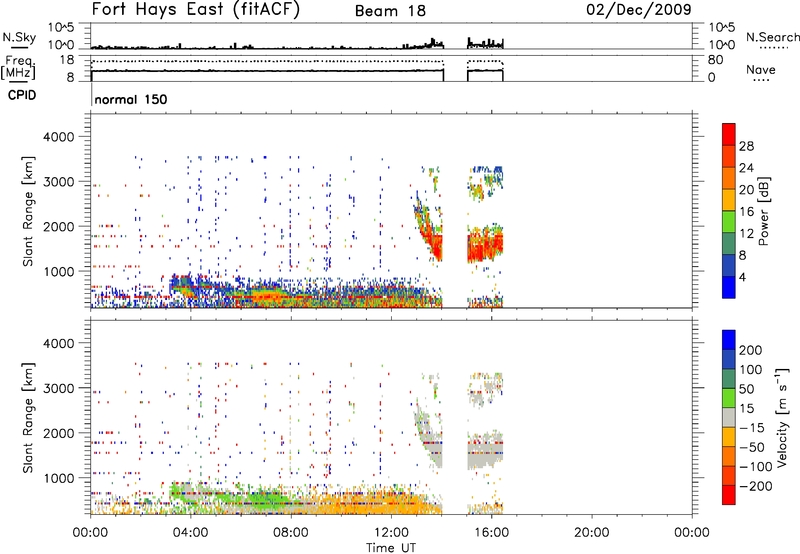Pick the light green 12–16 dB Power colorbar segment
The width and height of the screenshot is (800, 554).
pos(729,221)
